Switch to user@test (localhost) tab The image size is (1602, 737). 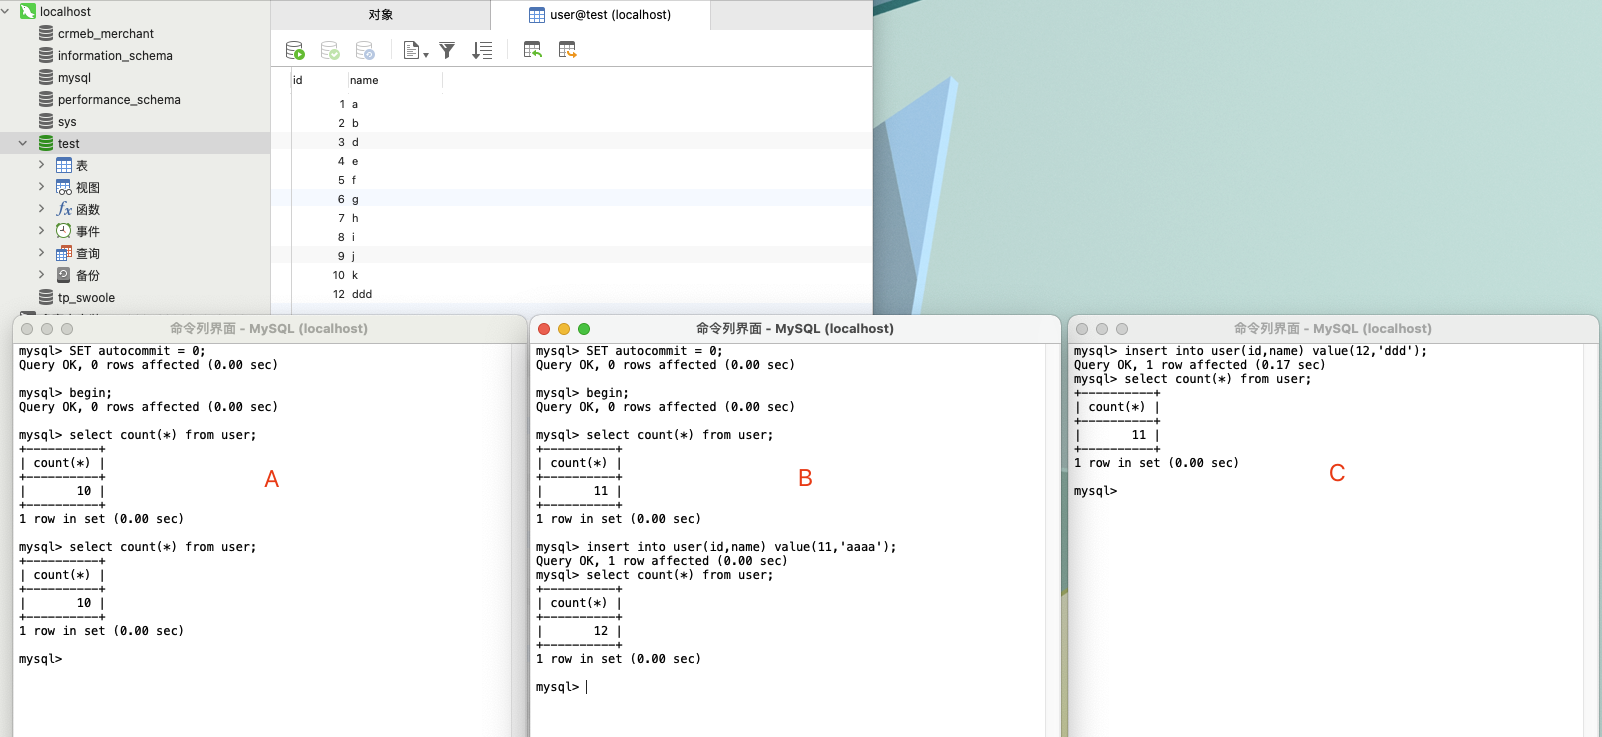[x=601, y=15]
